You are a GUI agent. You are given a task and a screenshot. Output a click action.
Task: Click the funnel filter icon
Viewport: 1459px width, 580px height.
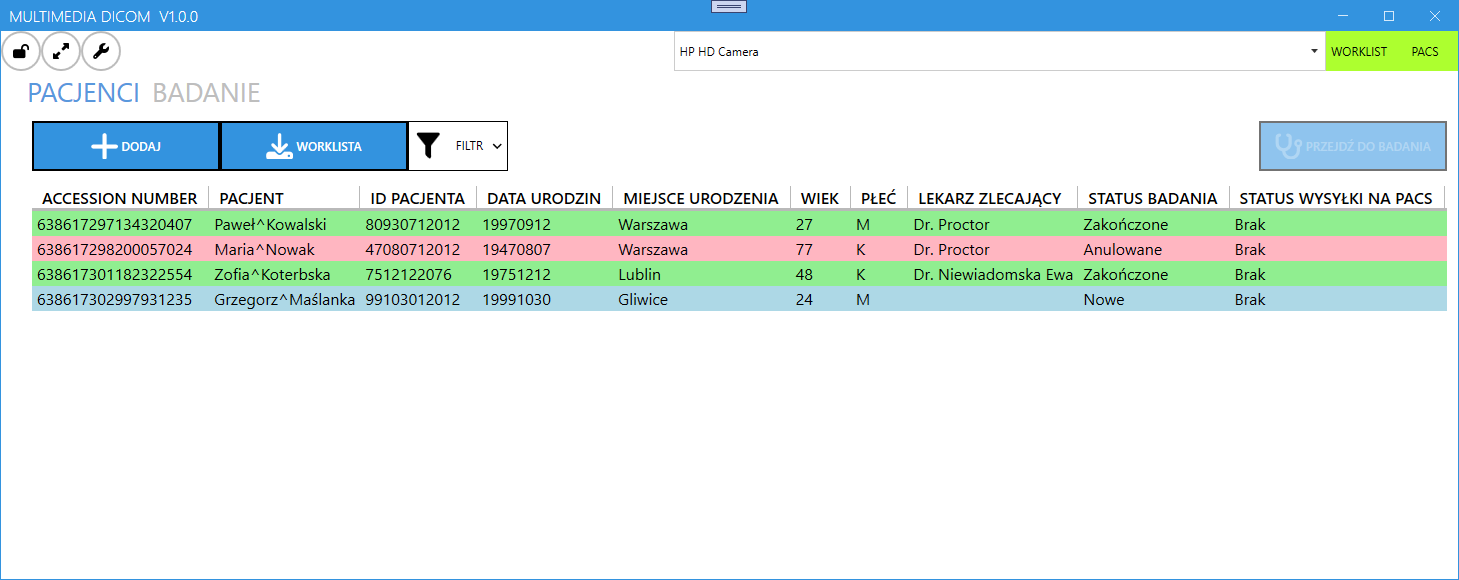coord(428,146)
